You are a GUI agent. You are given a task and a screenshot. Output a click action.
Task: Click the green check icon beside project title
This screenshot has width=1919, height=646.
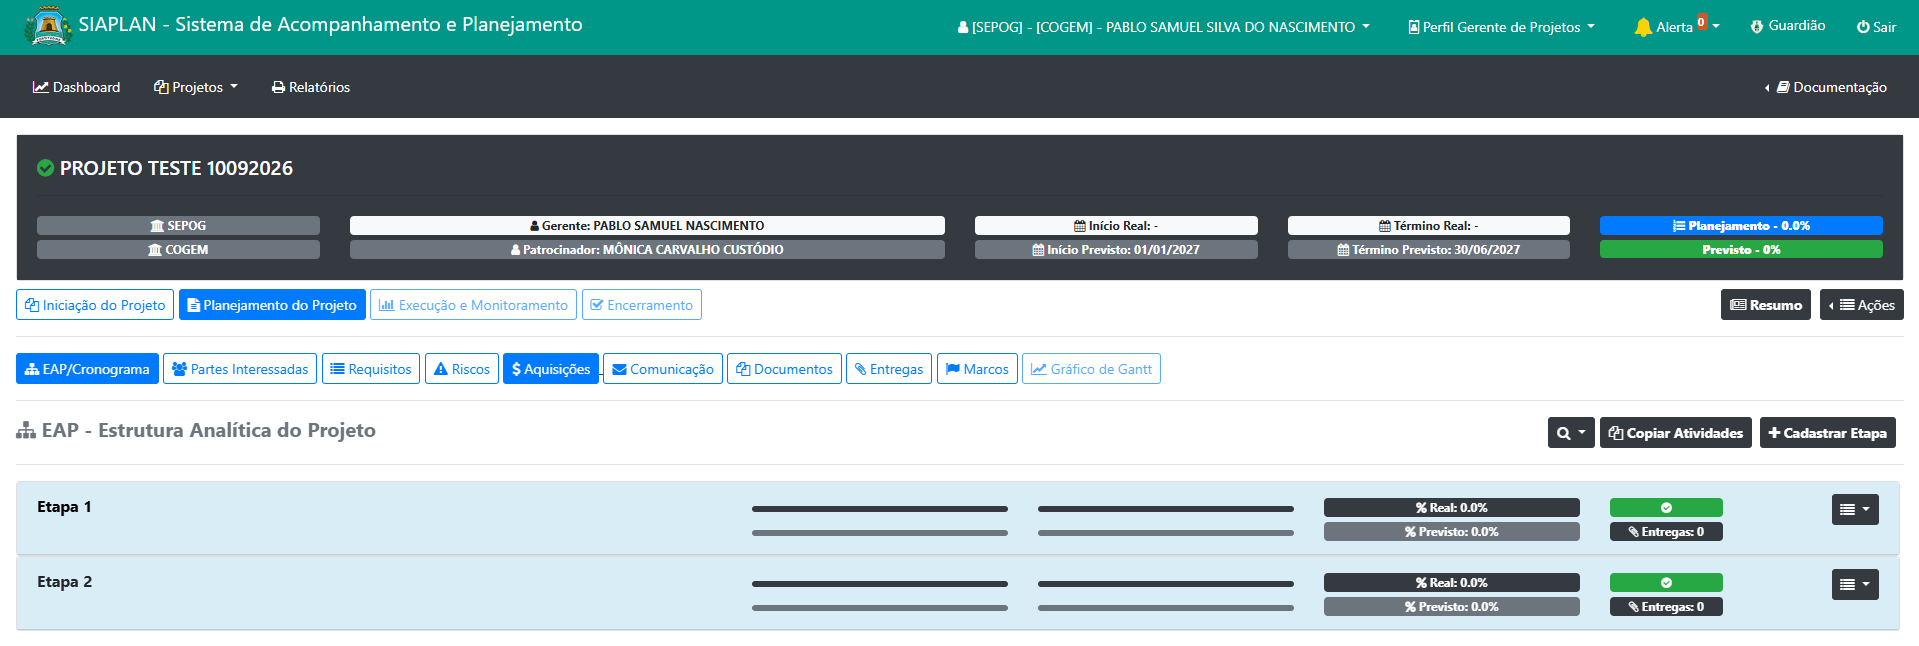click(x=45, y=168)
